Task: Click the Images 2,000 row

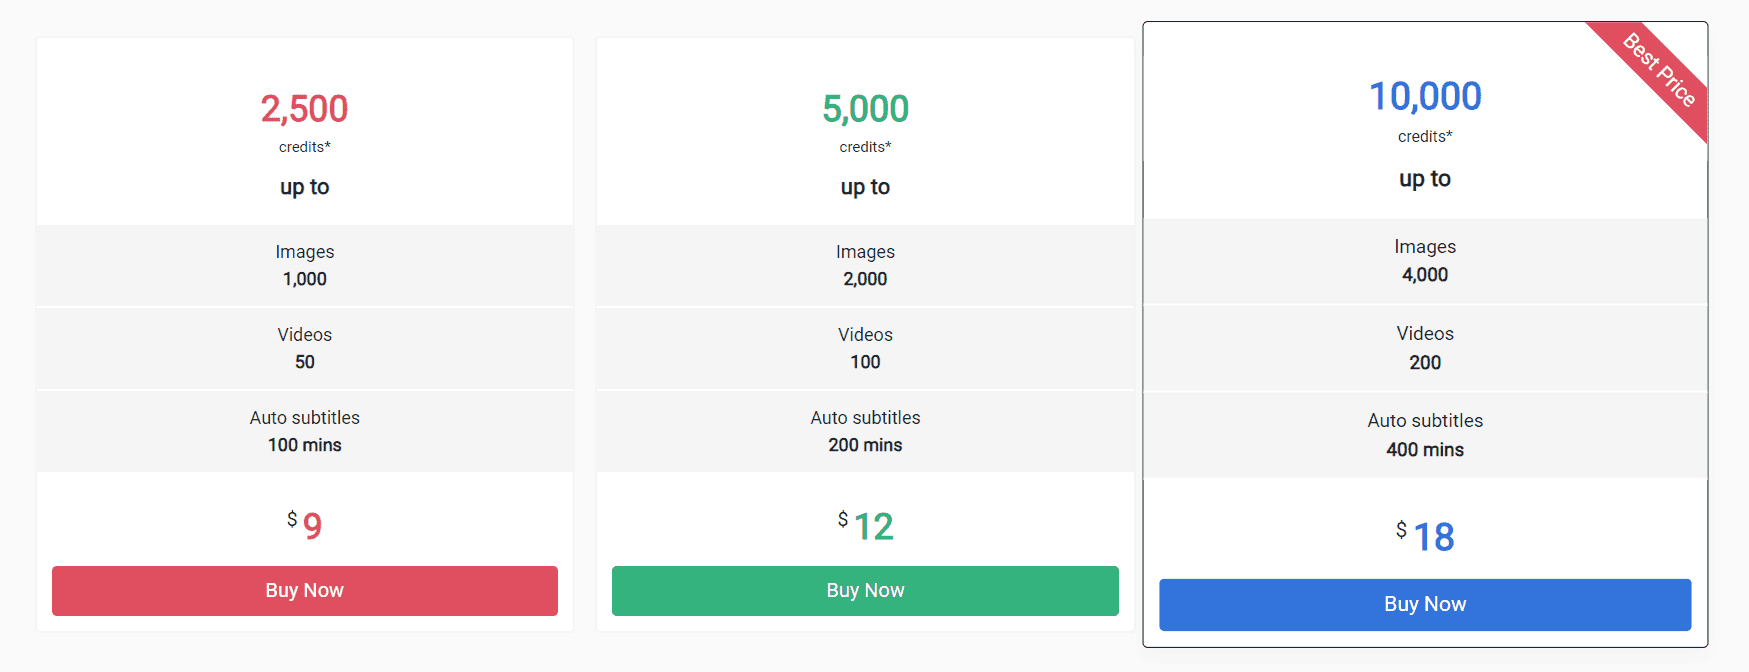Action: (865, 266)
